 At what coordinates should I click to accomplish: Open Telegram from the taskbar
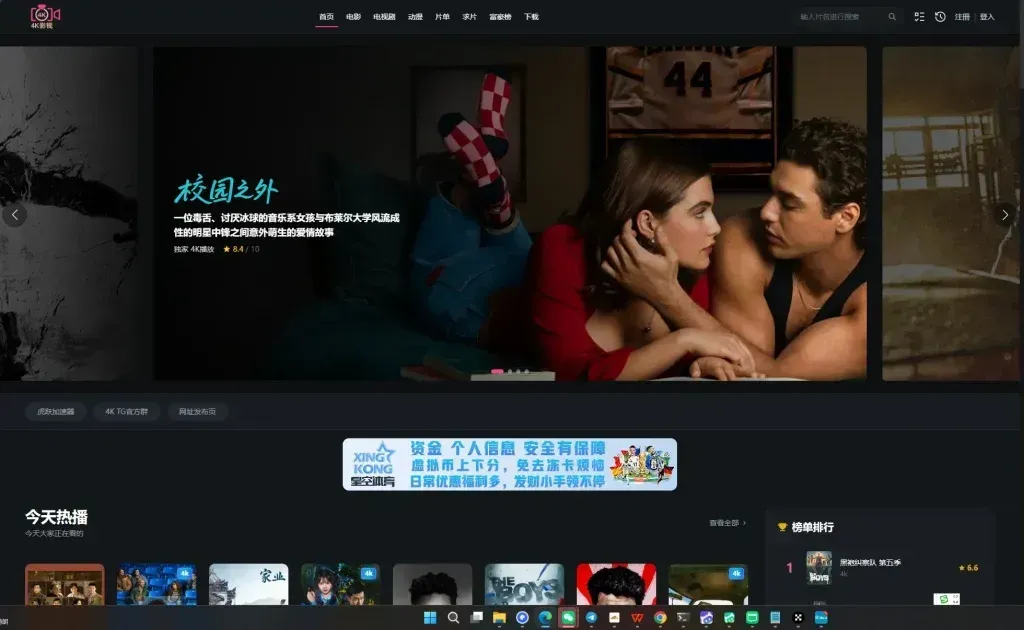coord(591,618)
